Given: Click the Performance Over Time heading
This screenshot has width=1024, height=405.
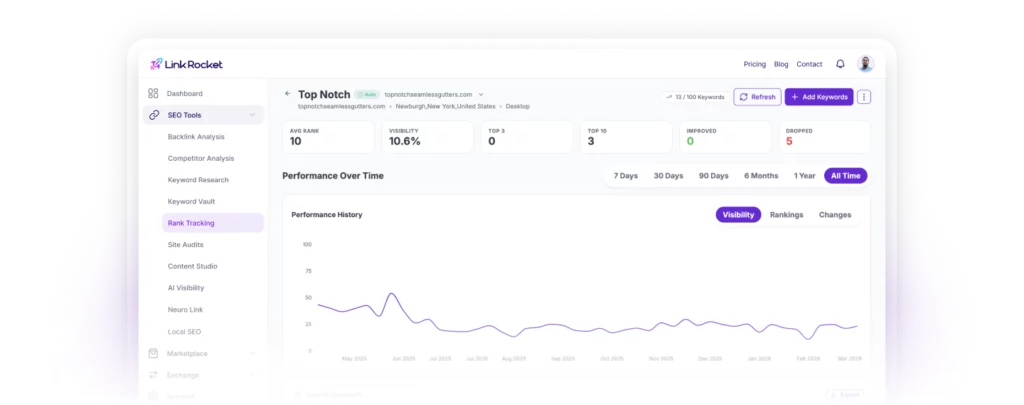Looking at the screenshot, I should 333,176.
